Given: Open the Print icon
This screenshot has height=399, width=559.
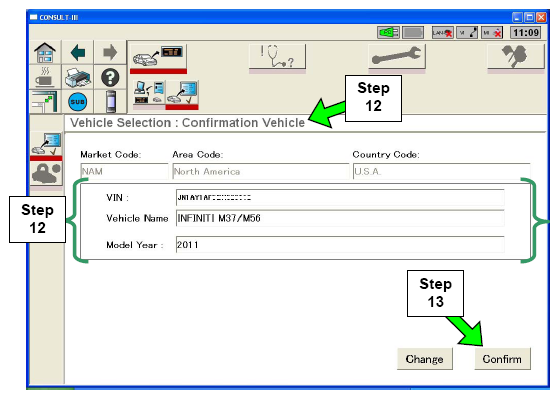Looking at the screenshot, I should (x=78, y=77).
